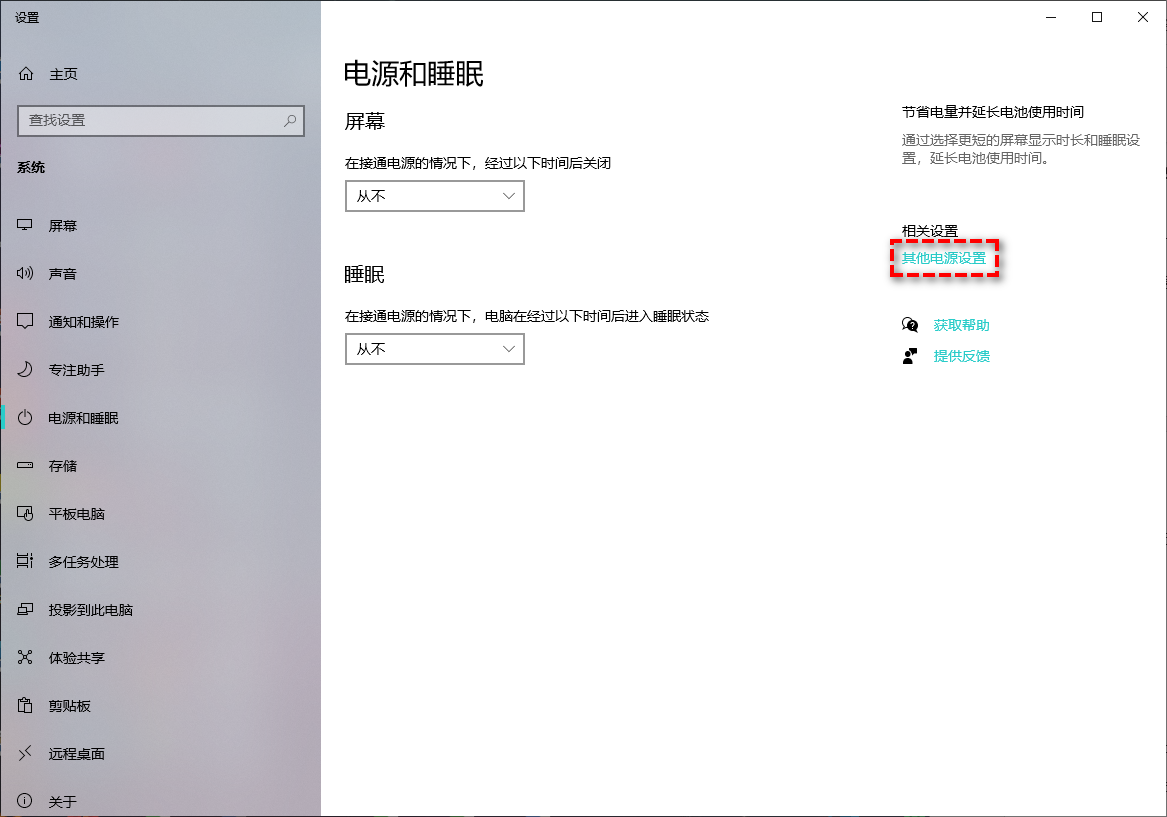Click the 提供反馈 link text
Screen dimensions: 1167x817
coord(961,356)
